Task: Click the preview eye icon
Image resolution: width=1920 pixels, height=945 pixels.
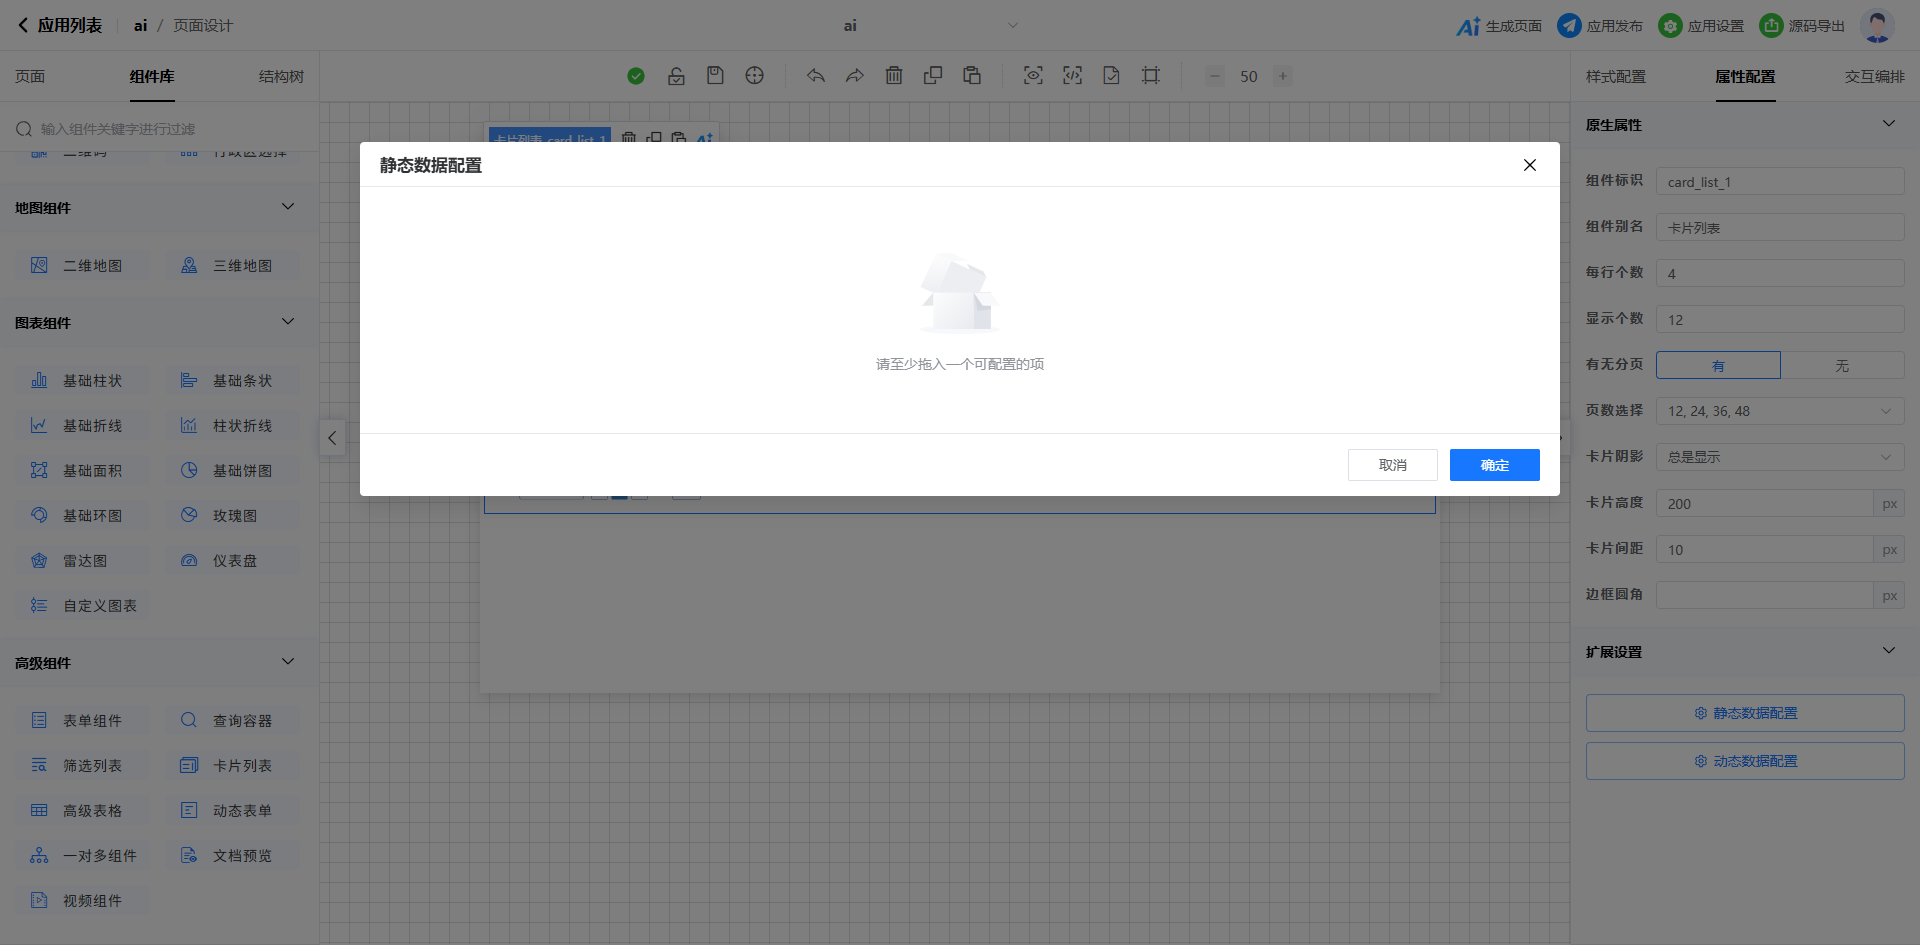Action: click(1033, 76)
